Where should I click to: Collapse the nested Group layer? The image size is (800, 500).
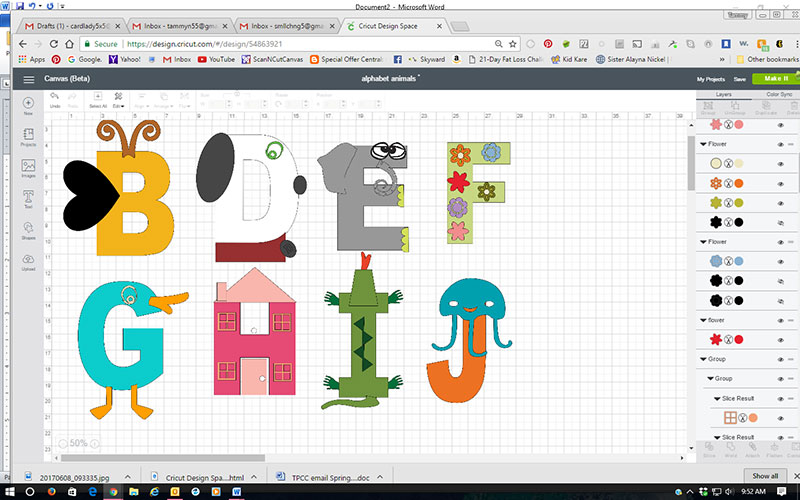pos(710,379)
